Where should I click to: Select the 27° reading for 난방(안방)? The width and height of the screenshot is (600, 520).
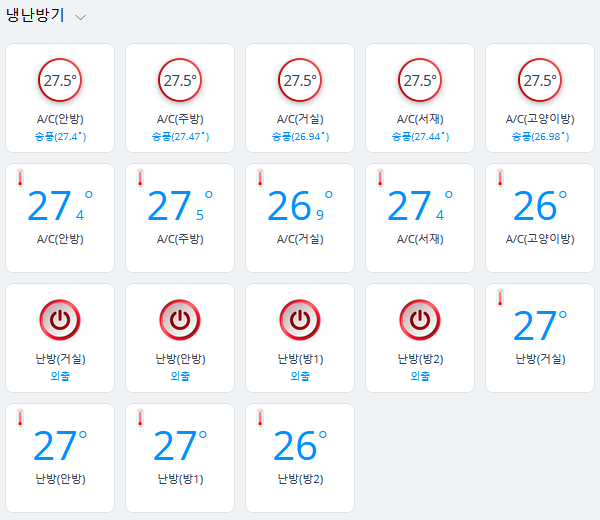(60, 445)
